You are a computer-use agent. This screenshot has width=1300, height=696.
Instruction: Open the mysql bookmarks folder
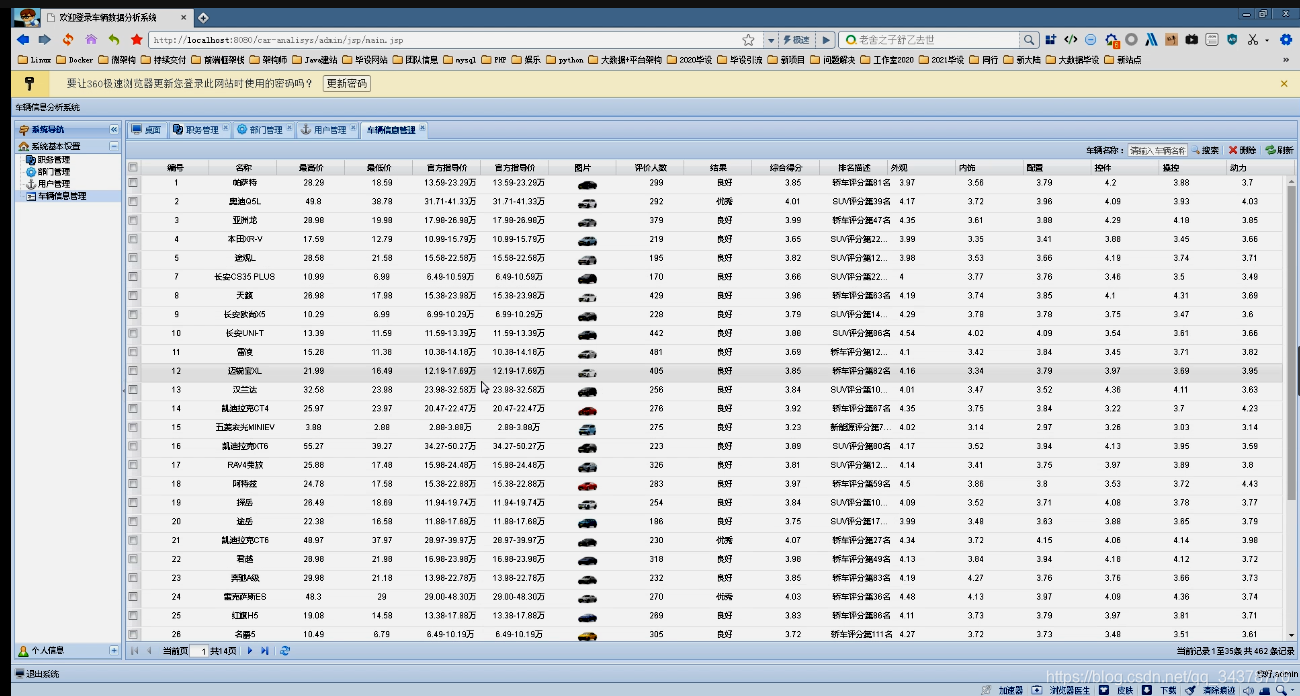point(460,60)
